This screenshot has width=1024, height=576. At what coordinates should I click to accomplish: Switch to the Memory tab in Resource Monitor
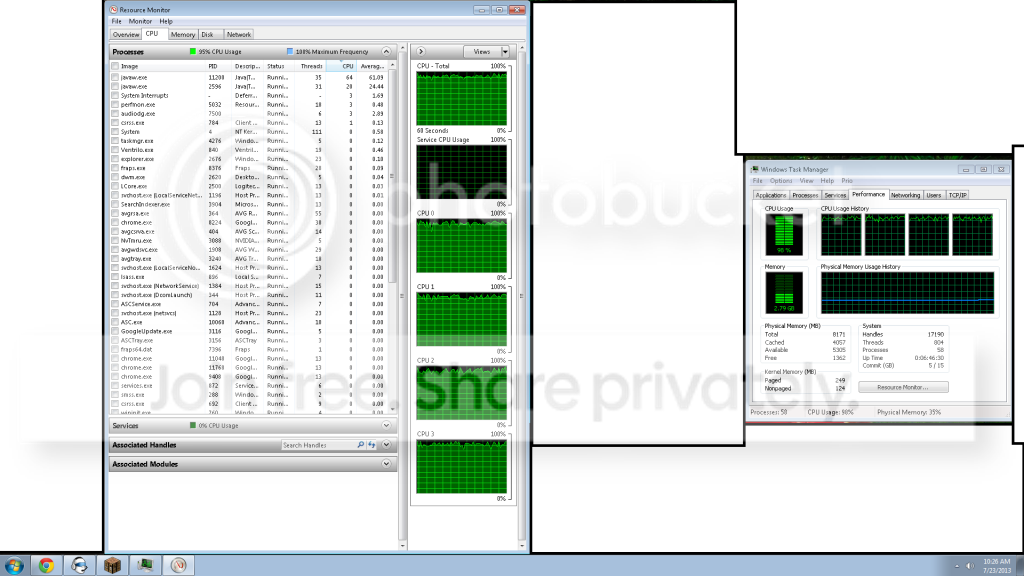coord(182,34)
